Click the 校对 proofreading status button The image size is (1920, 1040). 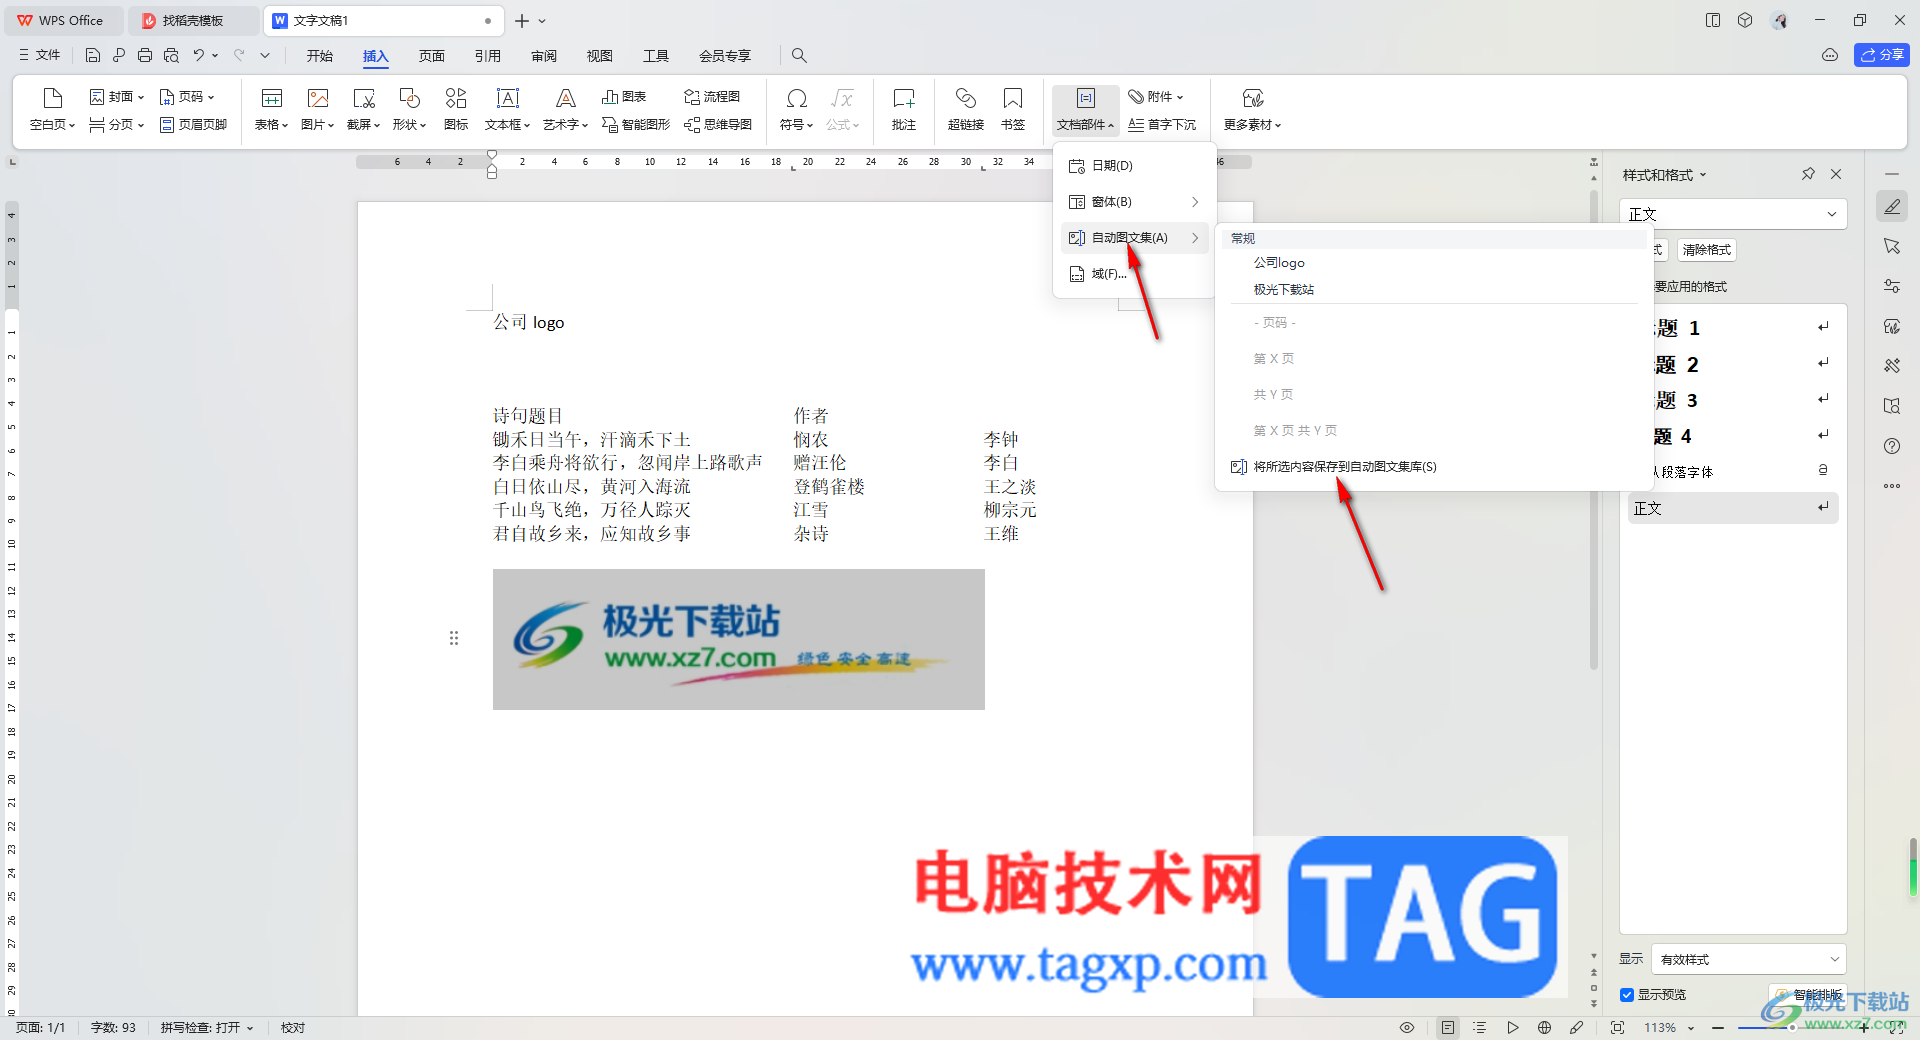[x=293, y=1028]
